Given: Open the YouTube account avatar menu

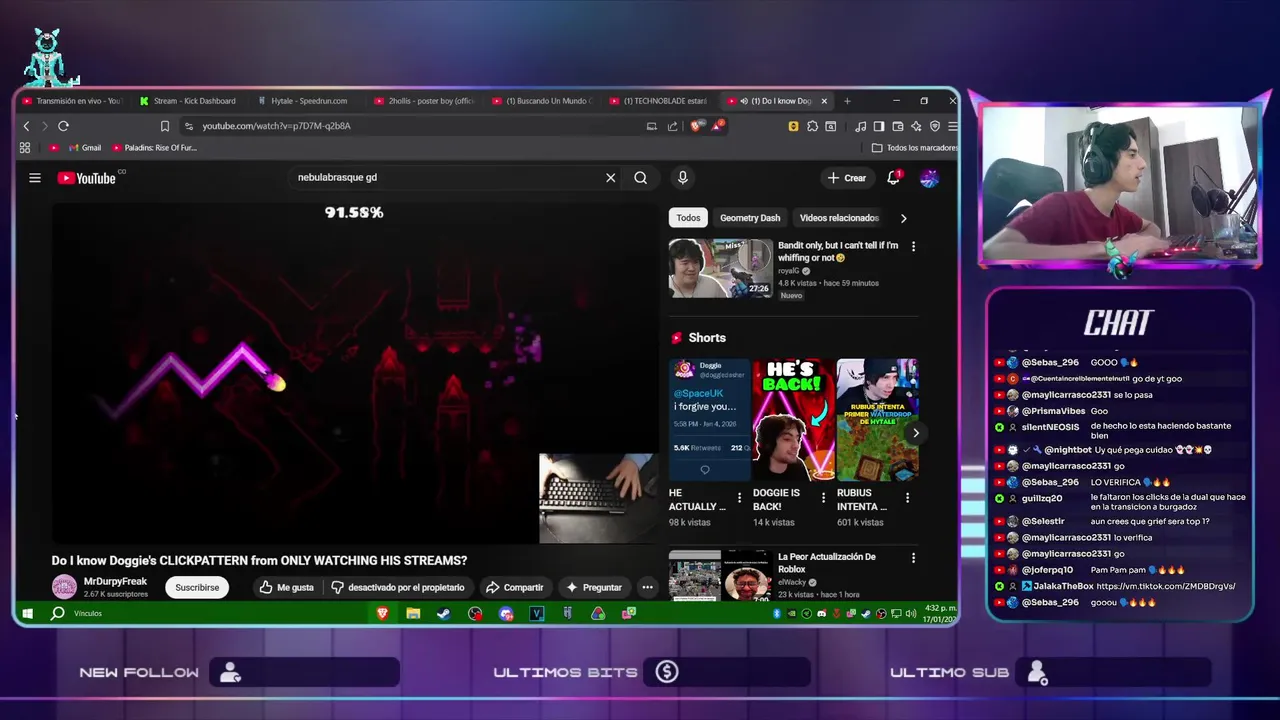Looking at the screenshot, I should tap(929, 178).
